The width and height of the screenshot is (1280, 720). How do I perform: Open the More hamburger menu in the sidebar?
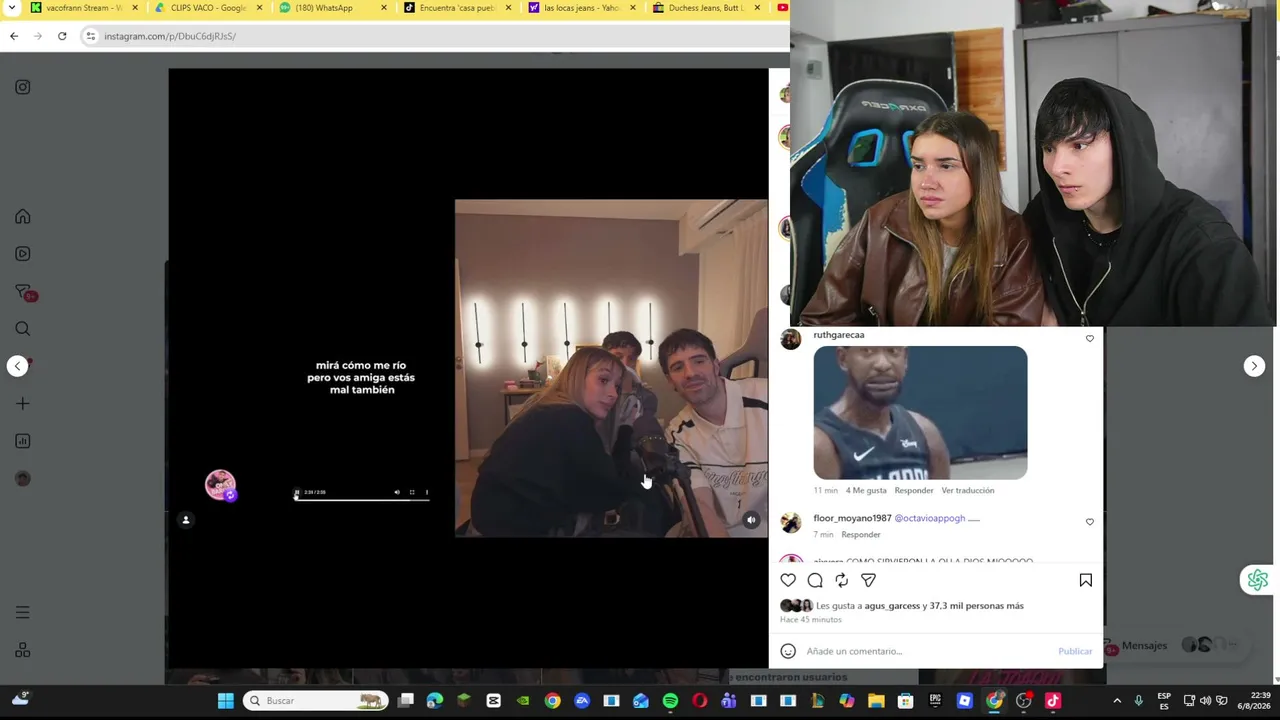(23, 613)
